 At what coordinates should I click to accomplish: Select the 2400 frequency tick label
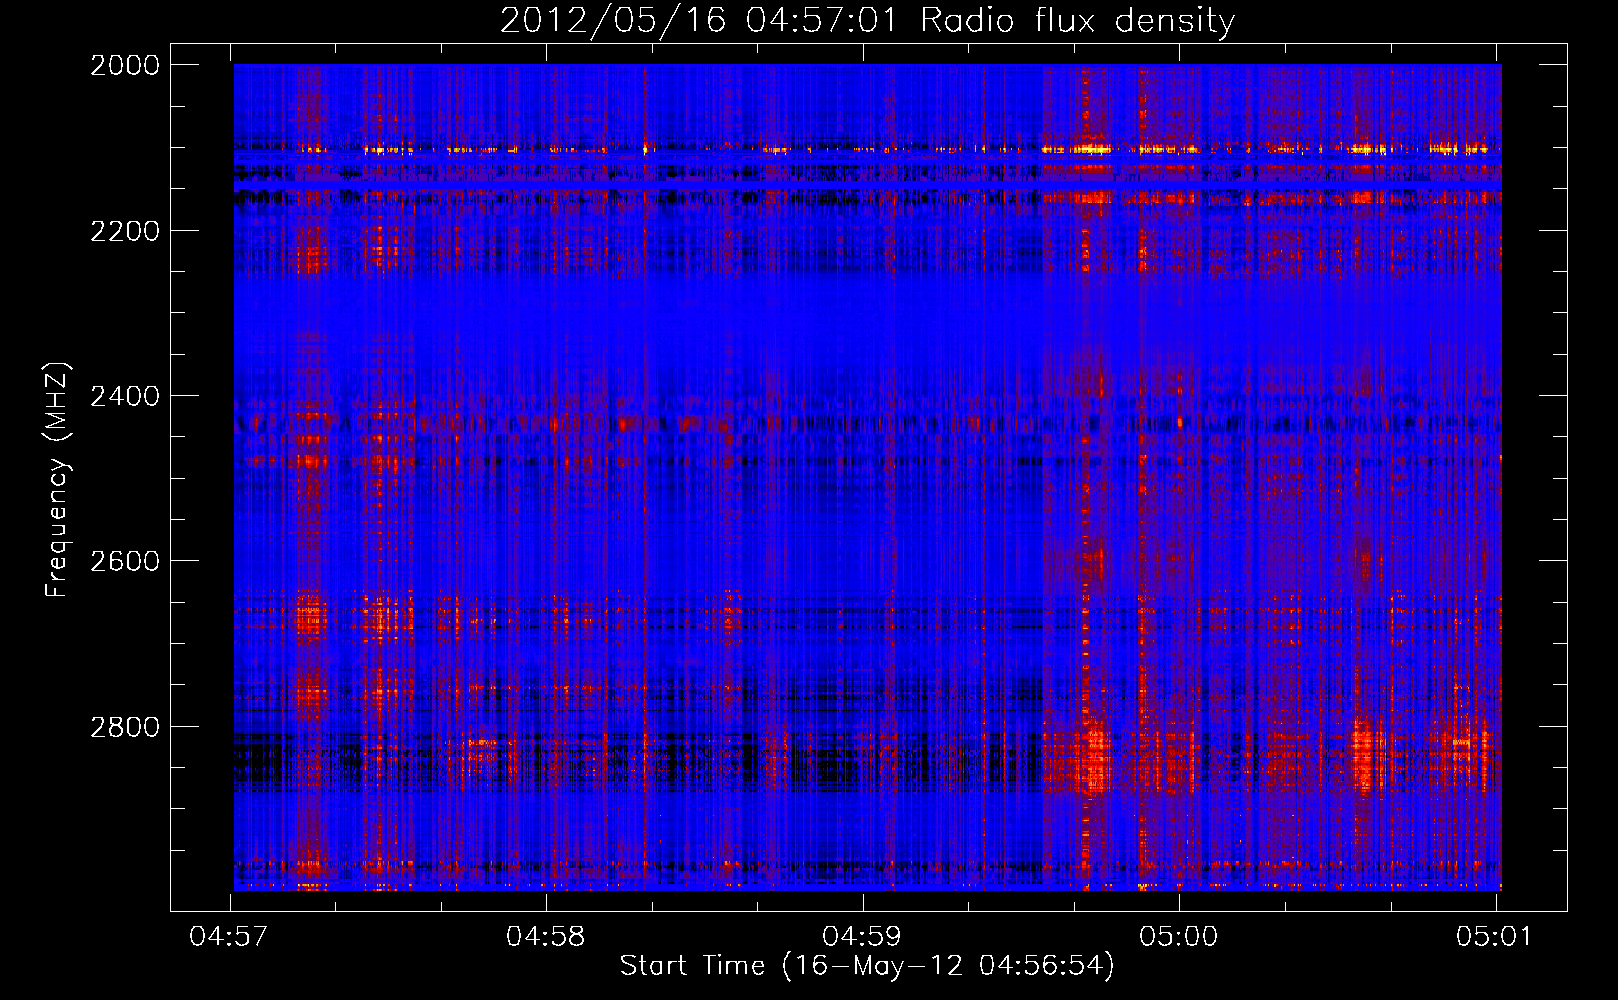[x=125, y=396]
